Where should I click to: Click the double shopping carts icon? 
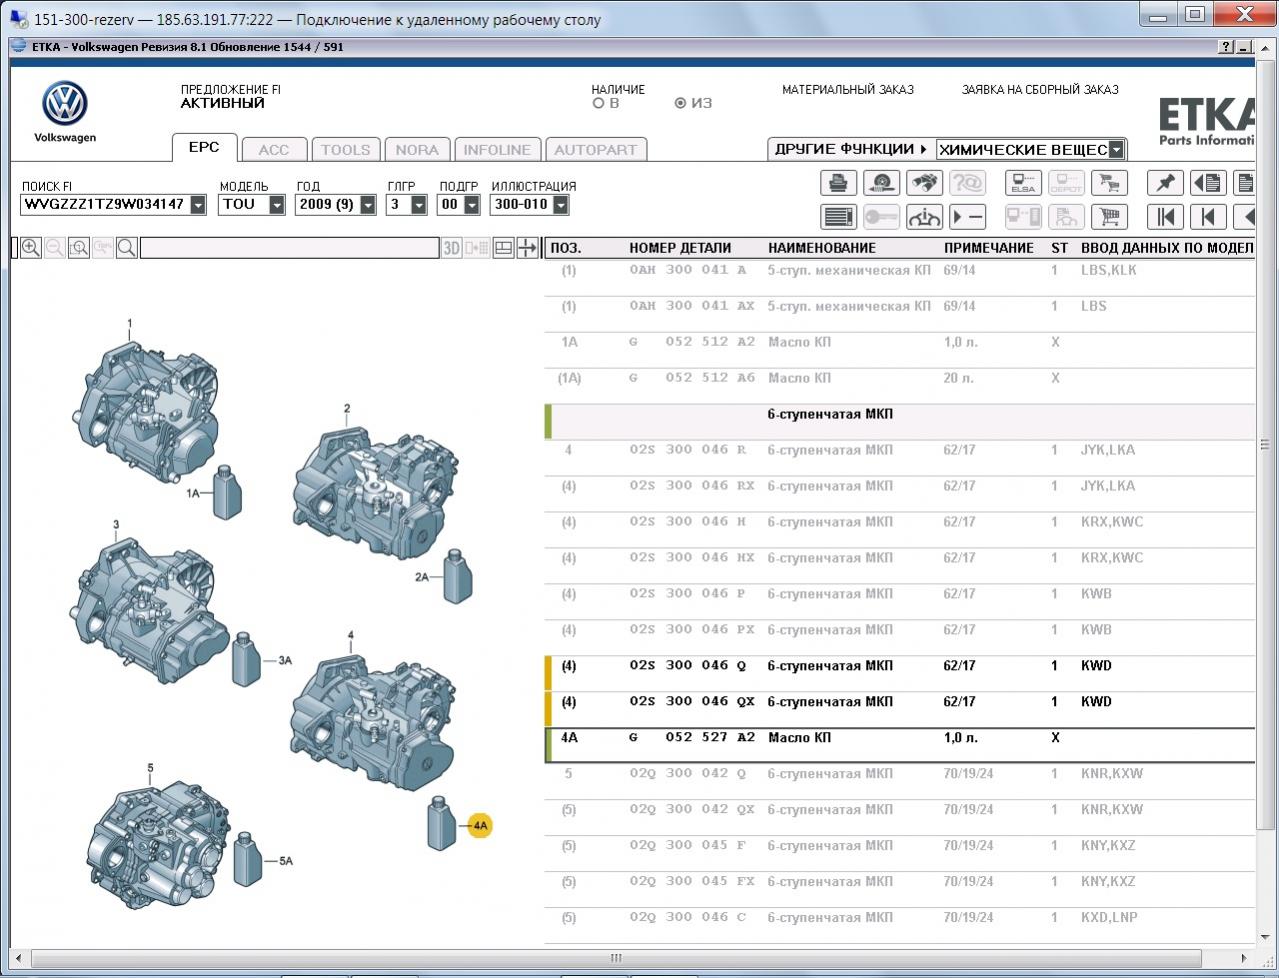tap(1109, 183)
